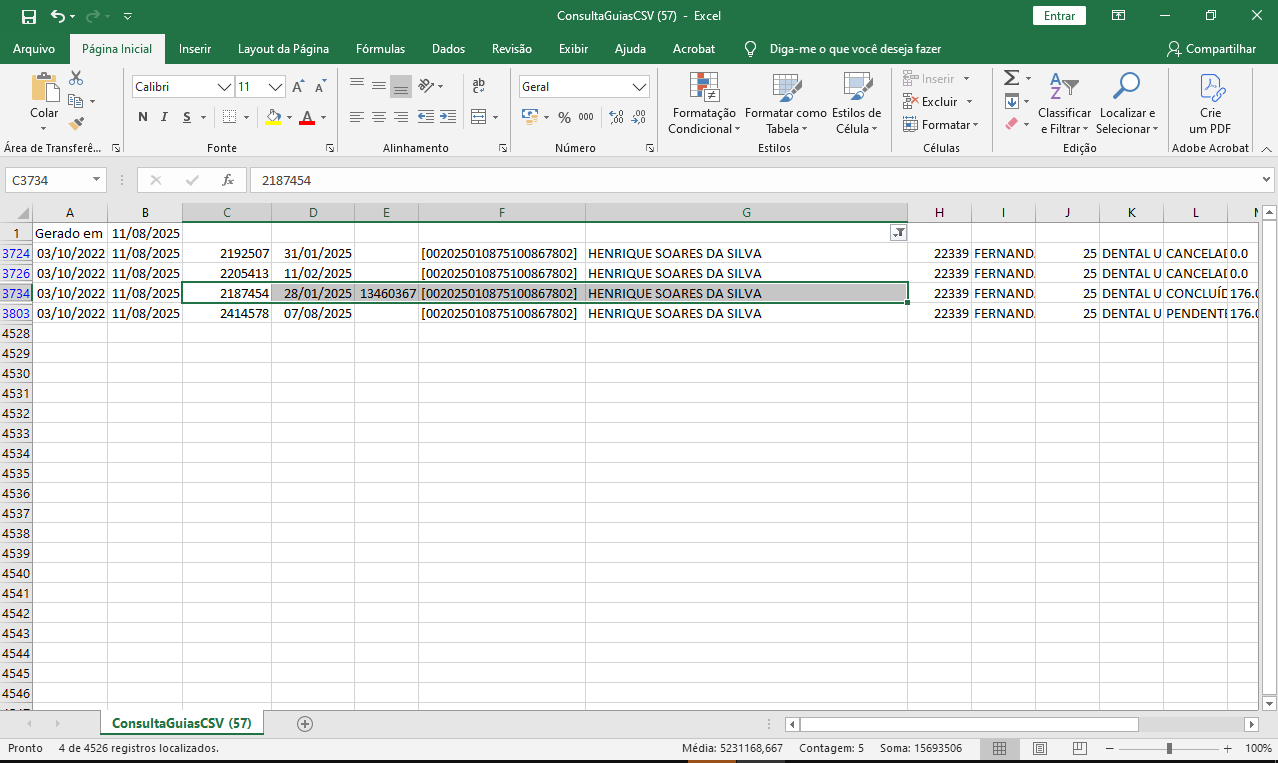
Task: Open the filter dropdown in column G
Action: click(898, 232)
